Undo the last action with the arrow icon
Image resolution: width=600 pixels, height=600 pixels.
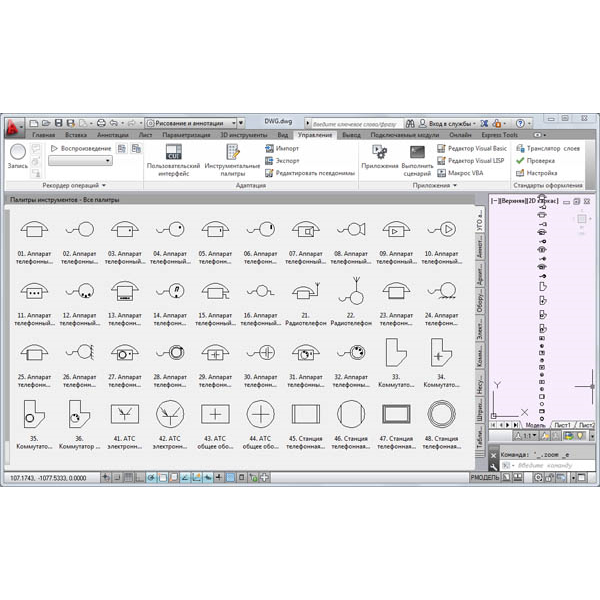pos(113,123)
